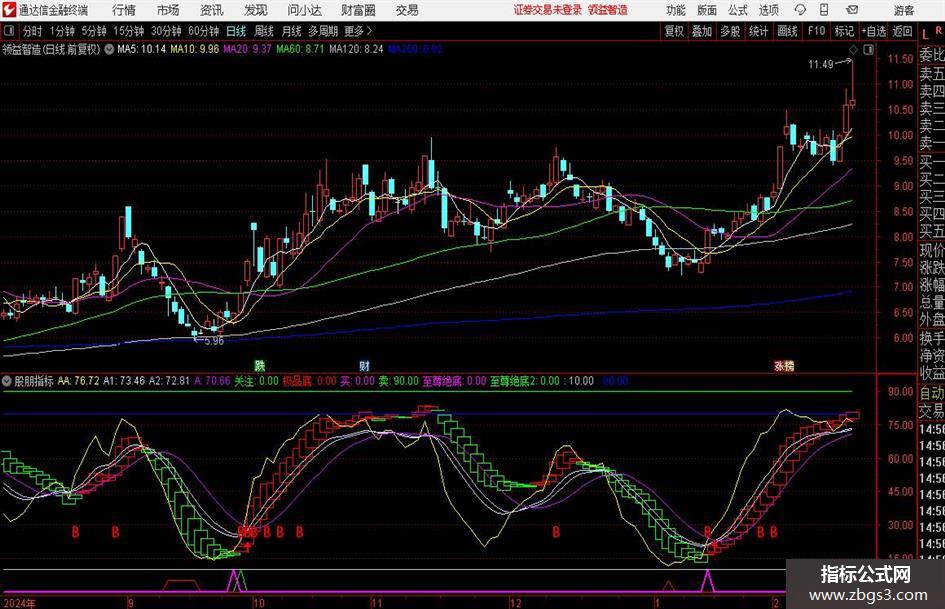Switch to the 周线 weekly tab

pos(264,31)
